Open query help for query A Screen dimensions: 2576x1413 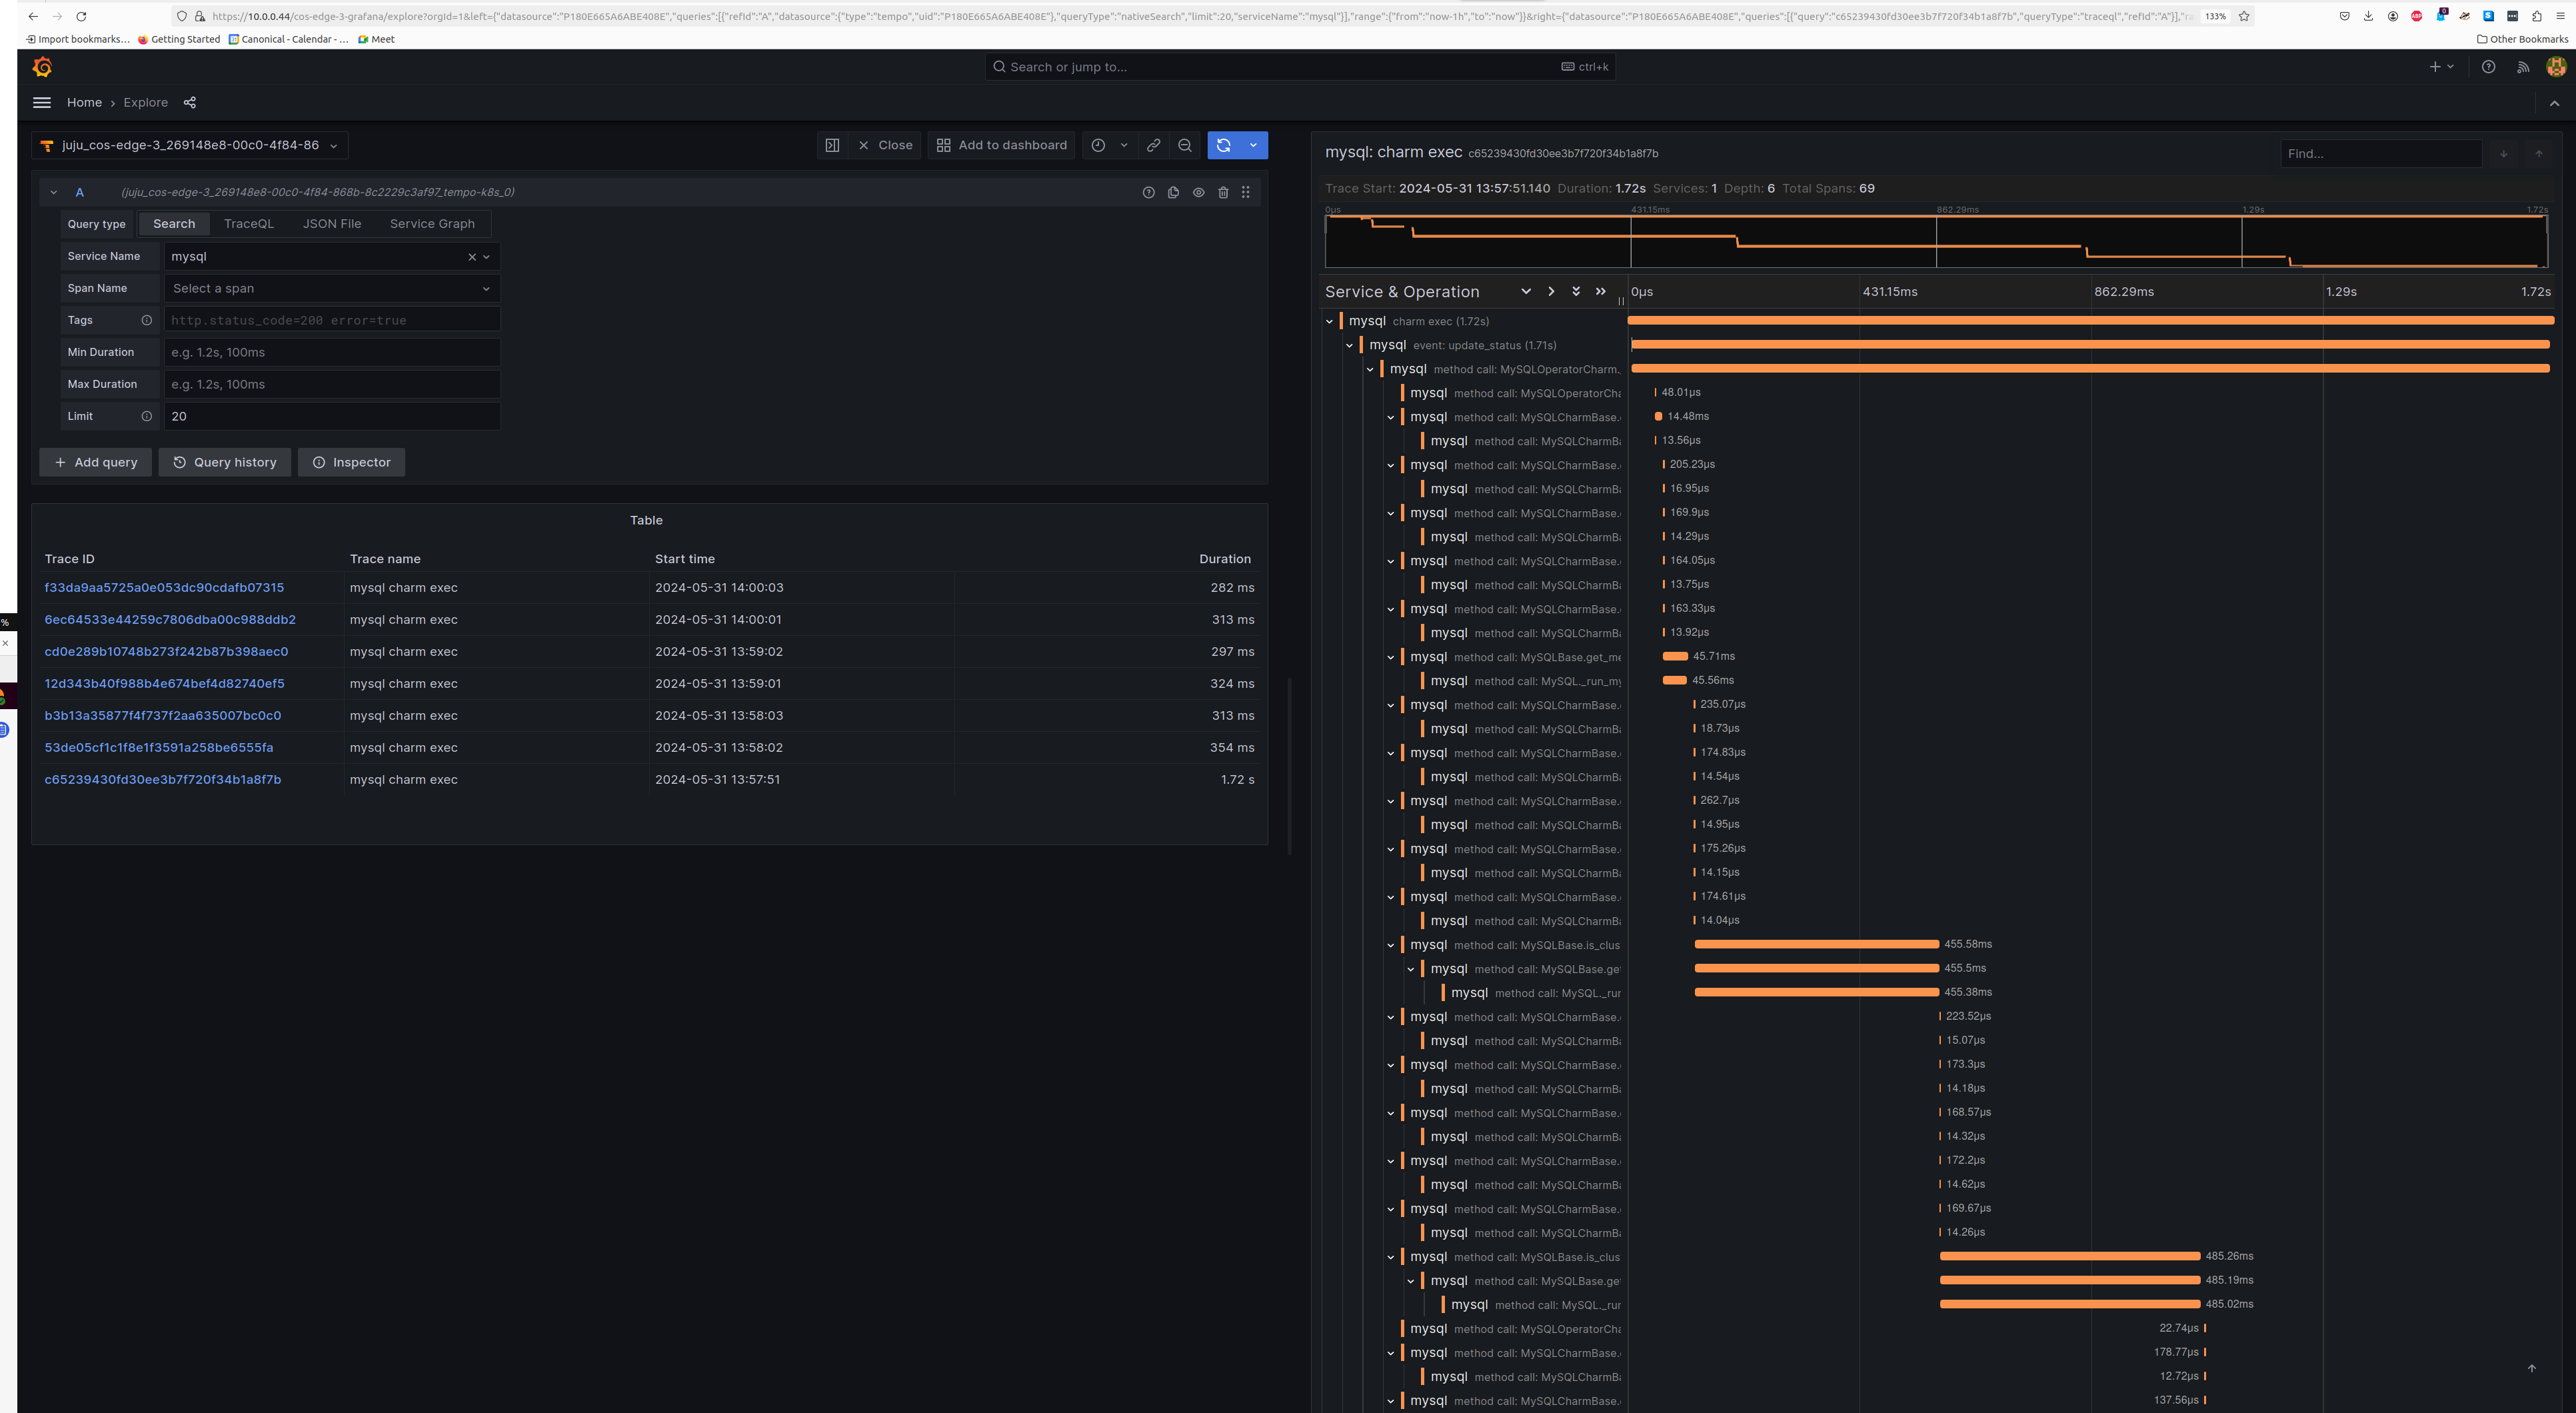pyautogui.click(x=1148, y=192)
